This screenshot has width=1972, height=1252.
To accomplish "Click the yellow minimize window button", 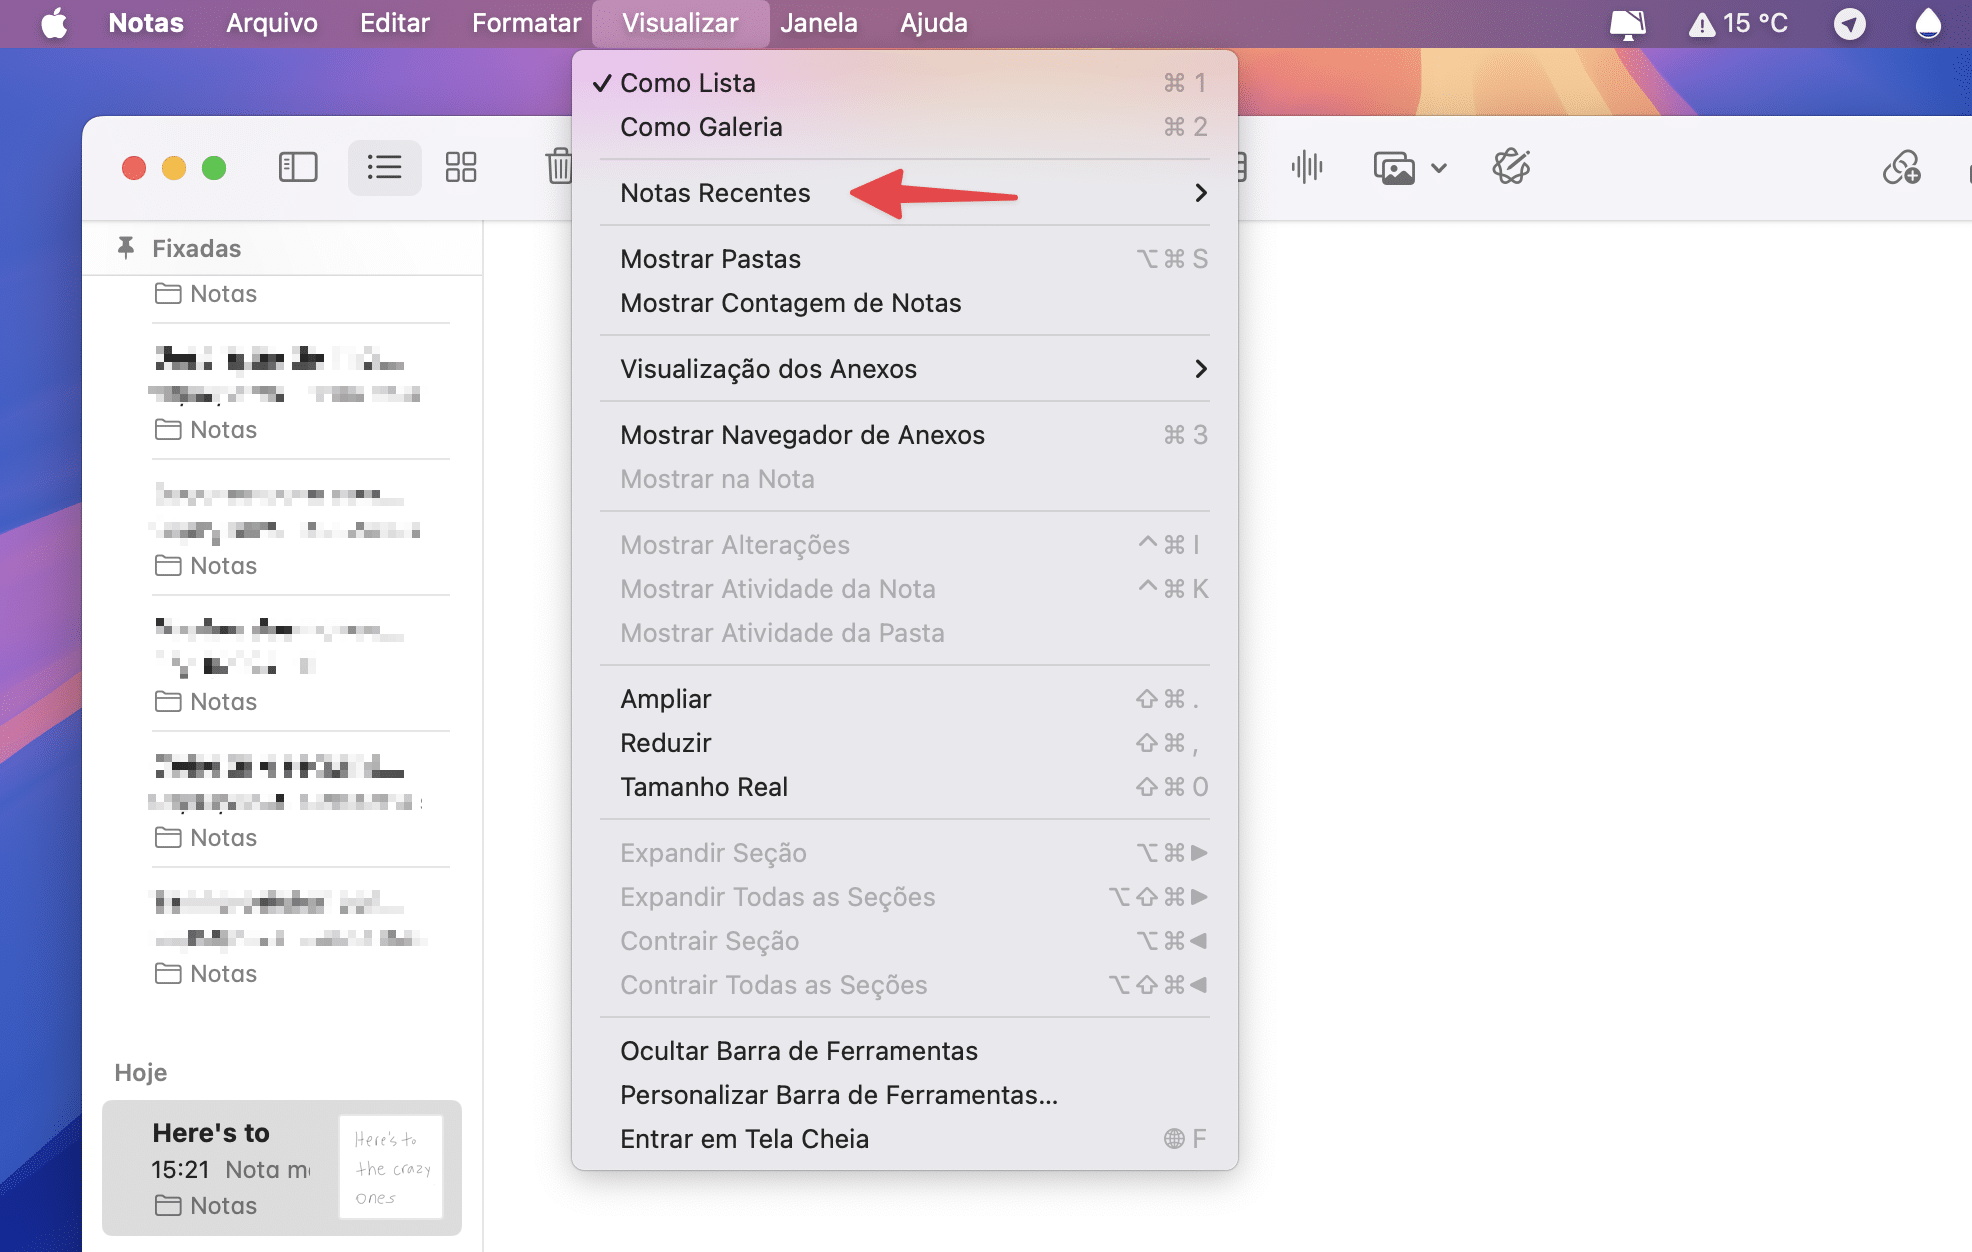I will pos(174,167).
